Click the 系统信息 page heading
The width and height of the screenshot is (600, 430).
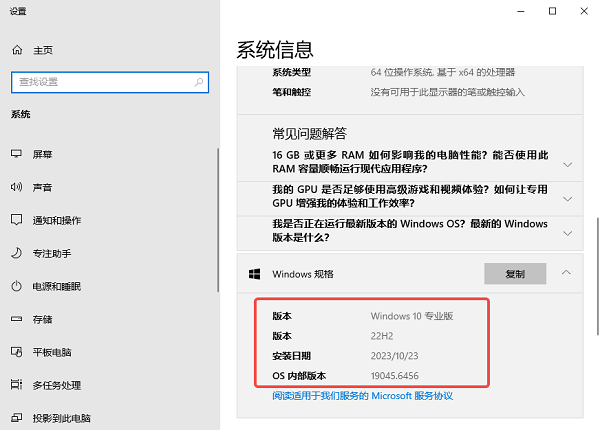[x=275, y=50]
